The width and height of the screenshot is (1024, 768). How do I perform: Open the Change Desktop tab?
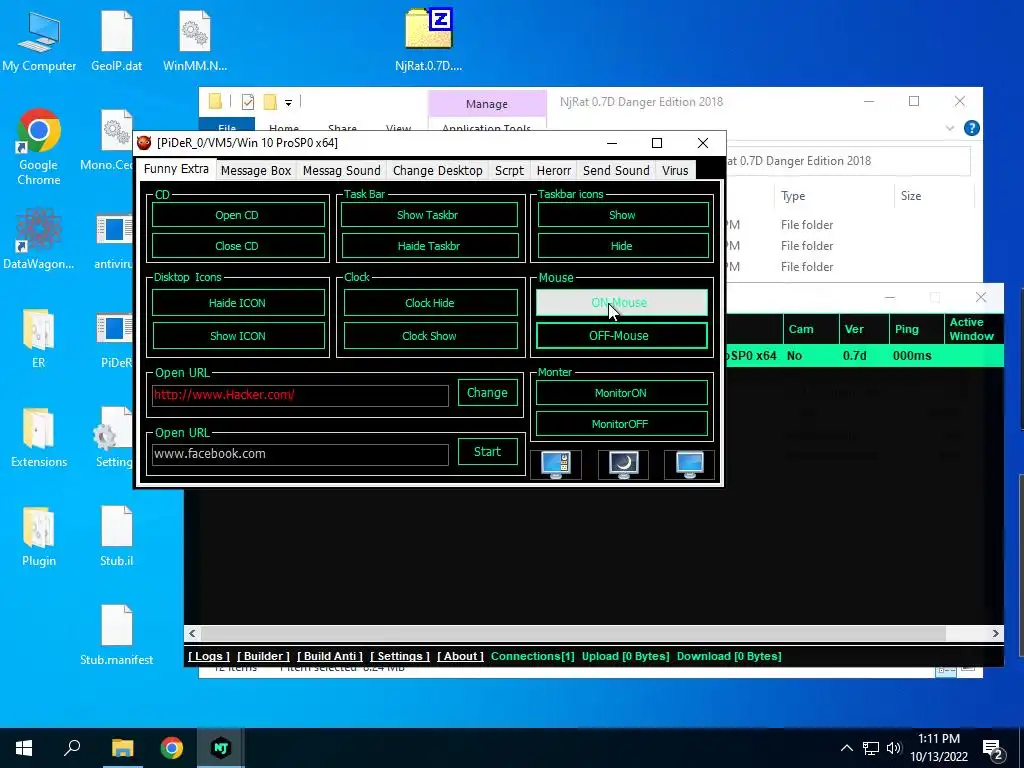pos(438,170)
